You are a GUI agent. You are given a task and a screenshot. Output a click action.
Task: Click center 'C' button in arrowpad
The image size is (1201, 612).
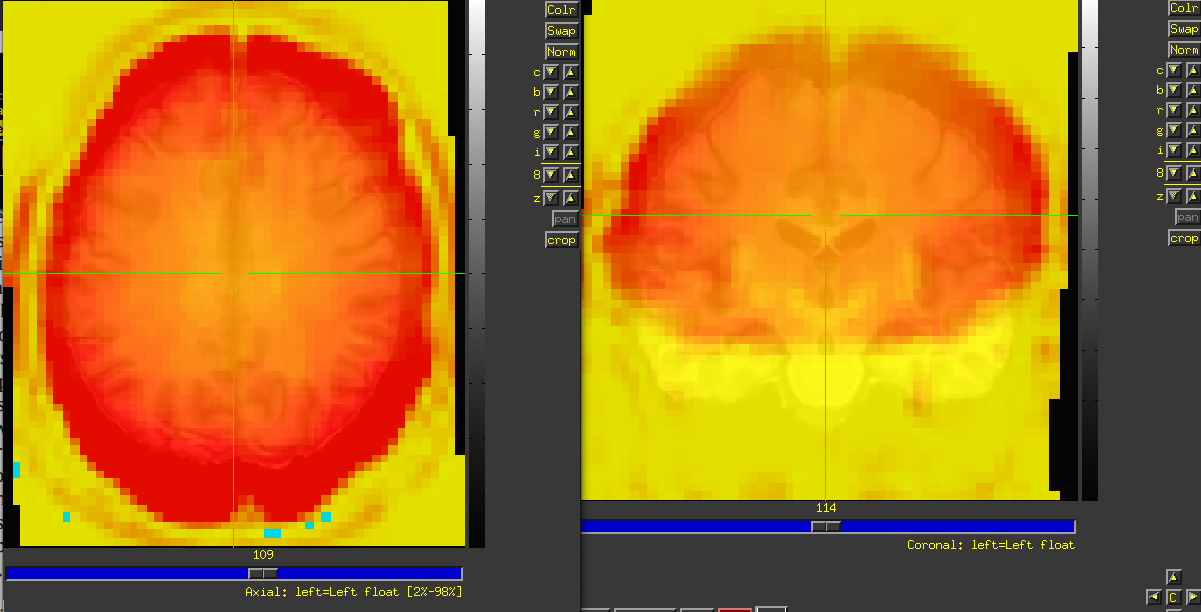[x=1173, y=597]
